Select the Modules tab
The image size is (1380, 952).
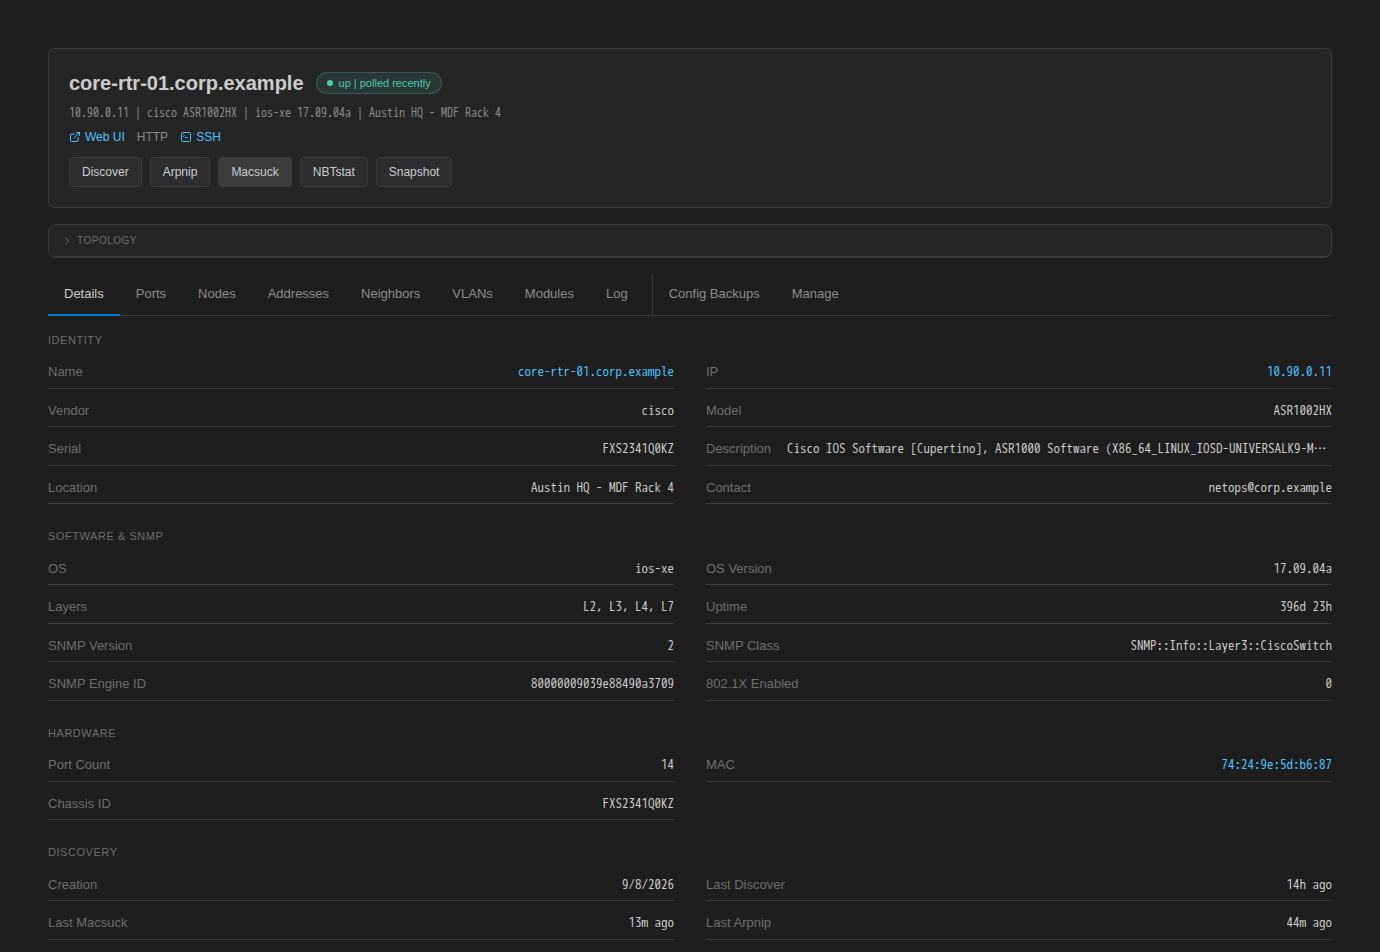[x=549, y=294]
